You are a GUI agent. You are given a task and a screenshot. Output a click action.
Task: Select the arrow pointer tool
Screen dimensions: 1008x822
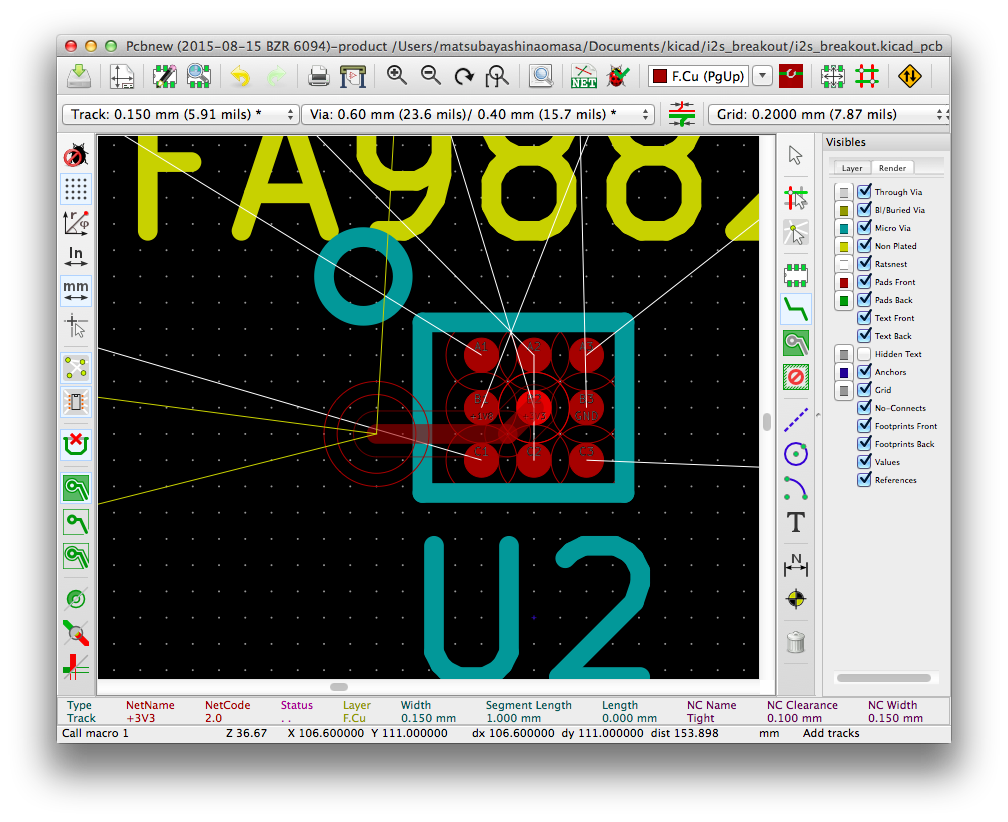click(x=796, y=156)
